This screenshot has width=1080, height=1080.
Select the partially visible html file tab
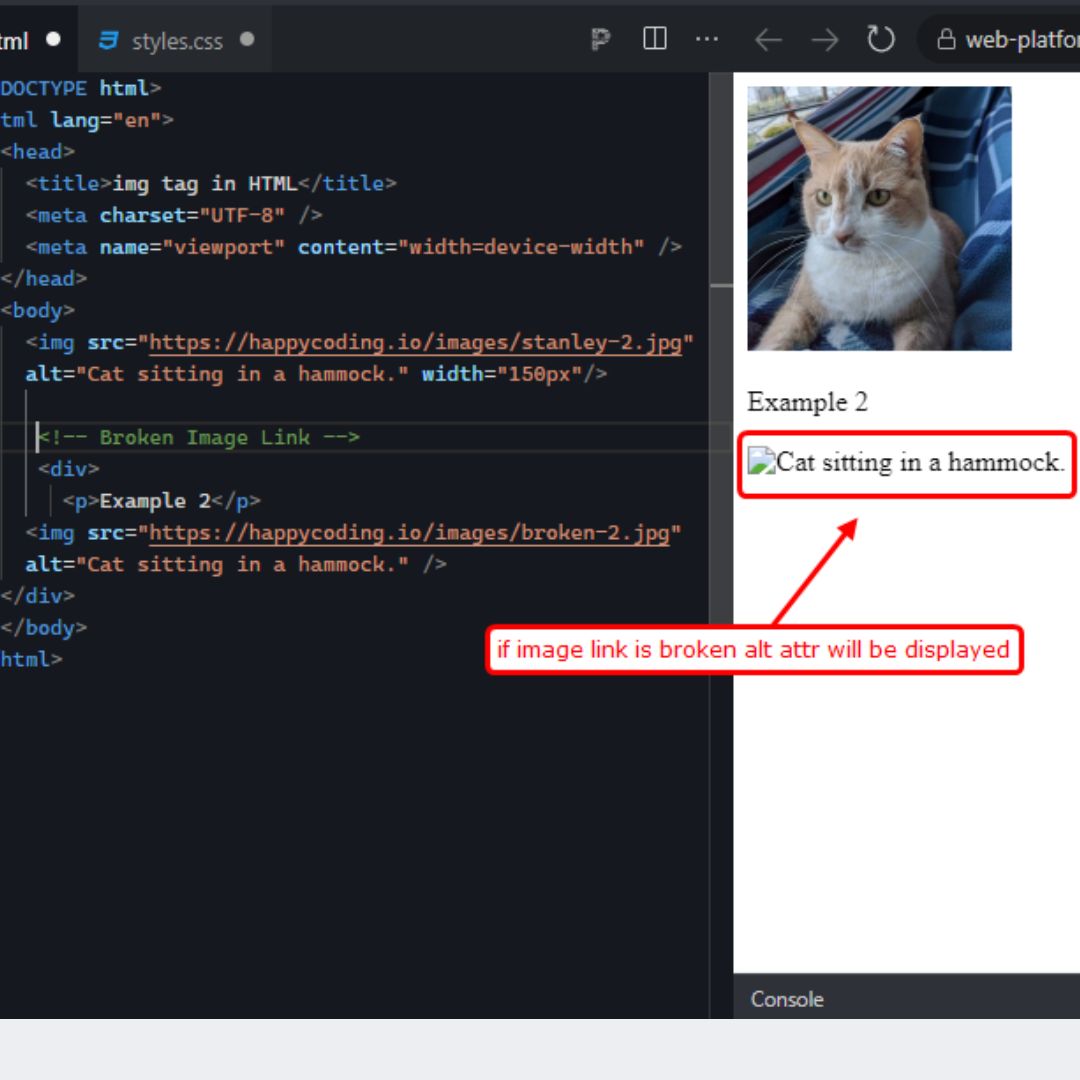click(36, 41)
